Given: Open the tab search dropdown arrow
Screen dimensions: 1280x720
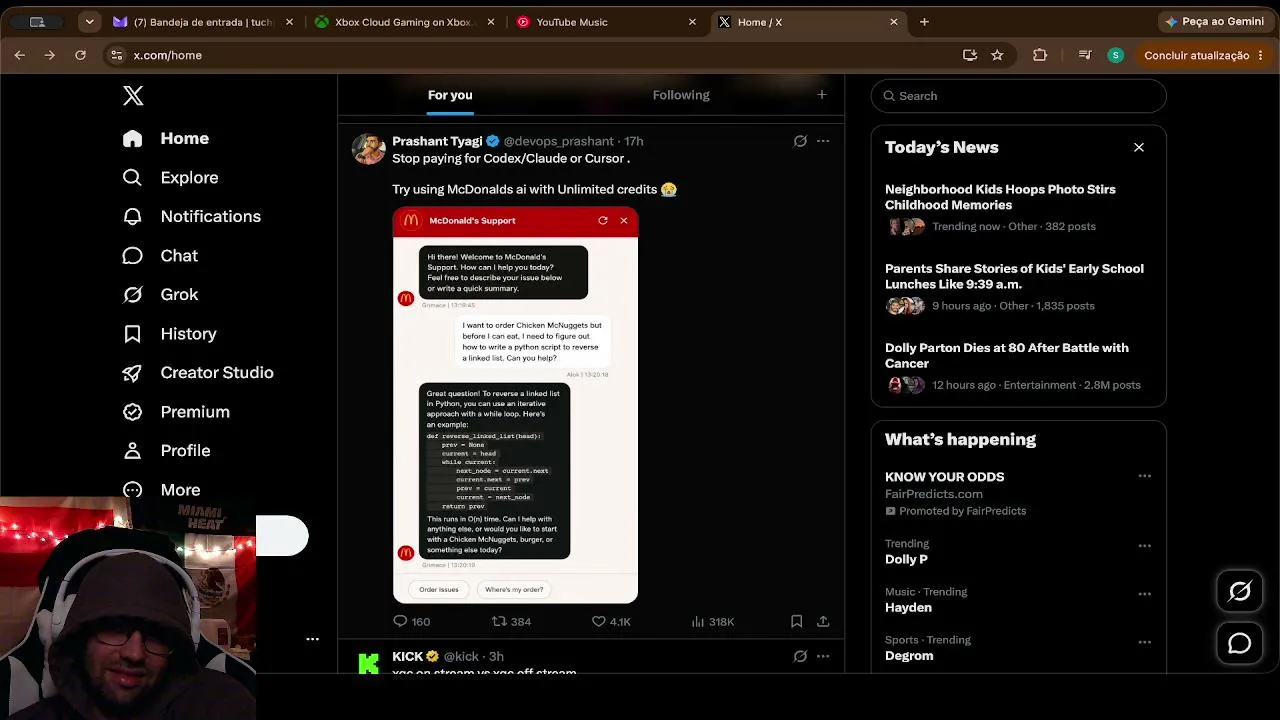Looking at the screenshot, I should tap(90, 22).
